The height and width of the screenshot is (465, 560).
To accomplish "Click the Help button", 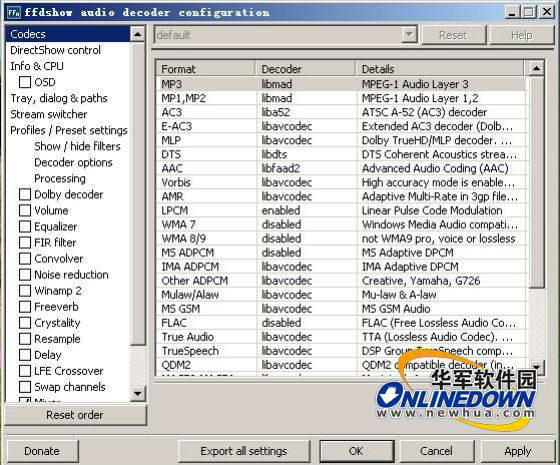I will 521,35.
